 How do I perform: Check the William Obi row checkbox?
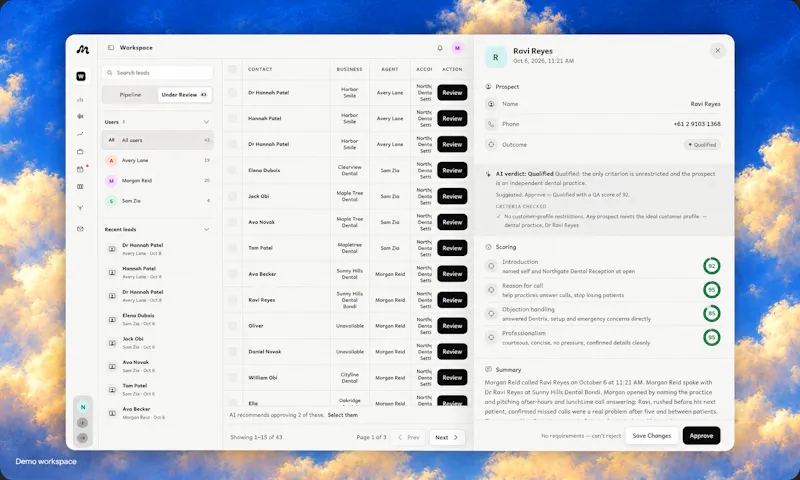232,377
